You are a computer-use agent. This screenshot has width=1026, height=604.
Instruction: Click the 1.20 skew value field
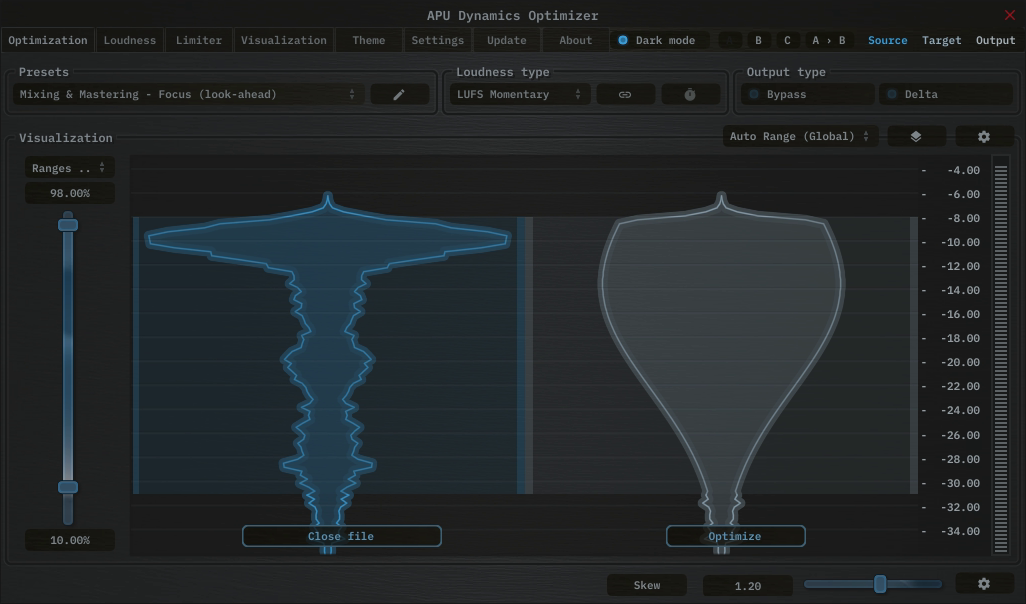747,586
